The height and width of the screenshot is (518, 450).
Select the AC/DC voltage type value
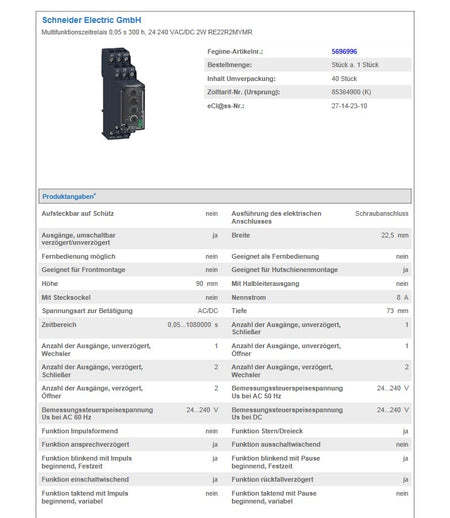click(x=208, y=311)
